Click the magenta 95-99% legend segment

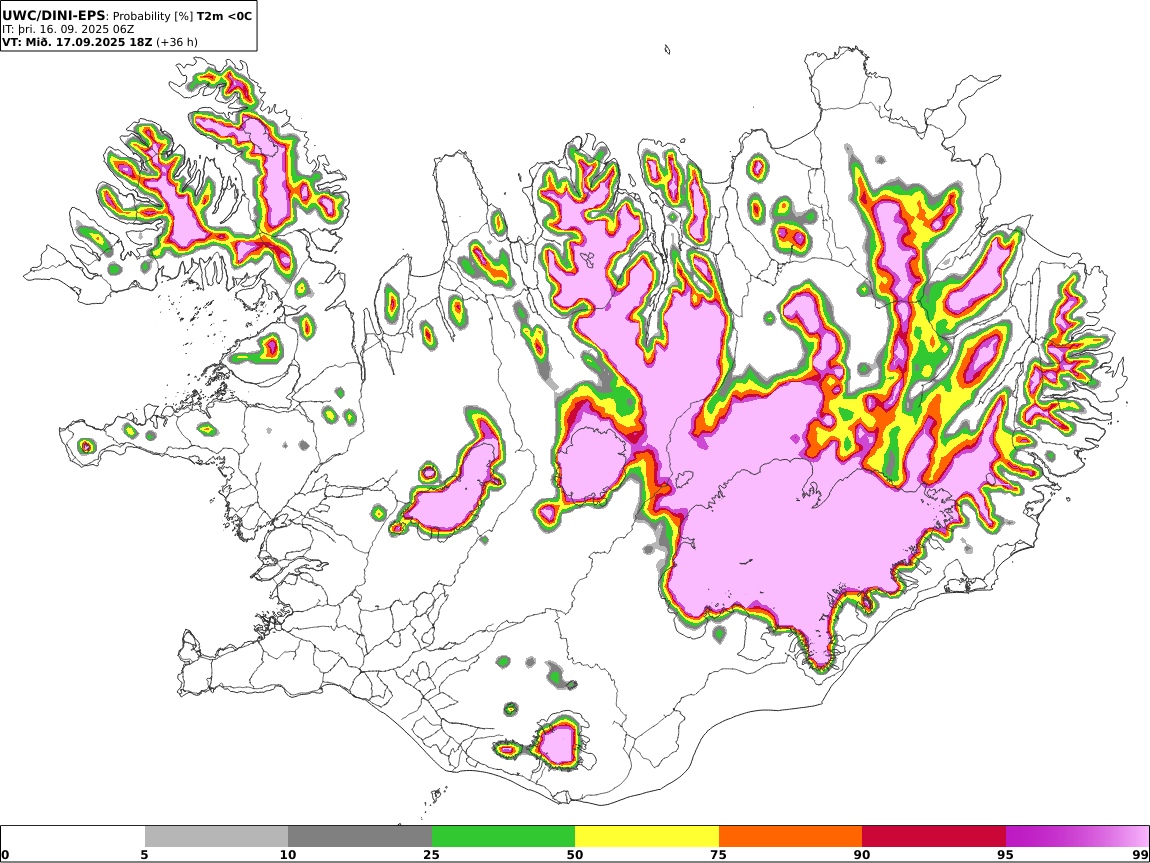1077,837
